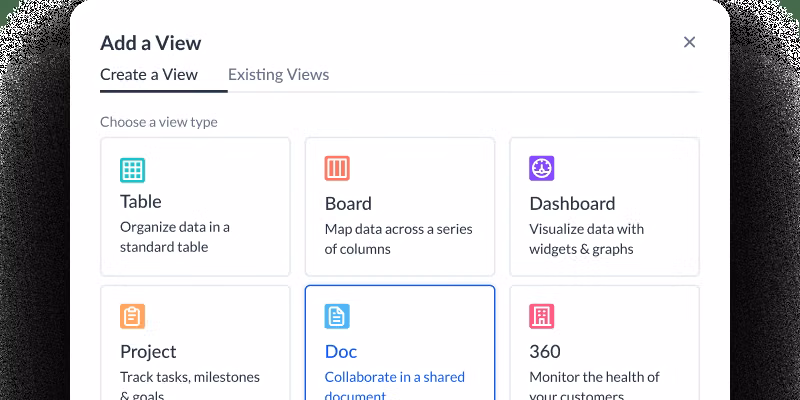The height and width of the screenshot is (400, 800).
Task: Choose the Table view title
Action: tap(141, 202)
